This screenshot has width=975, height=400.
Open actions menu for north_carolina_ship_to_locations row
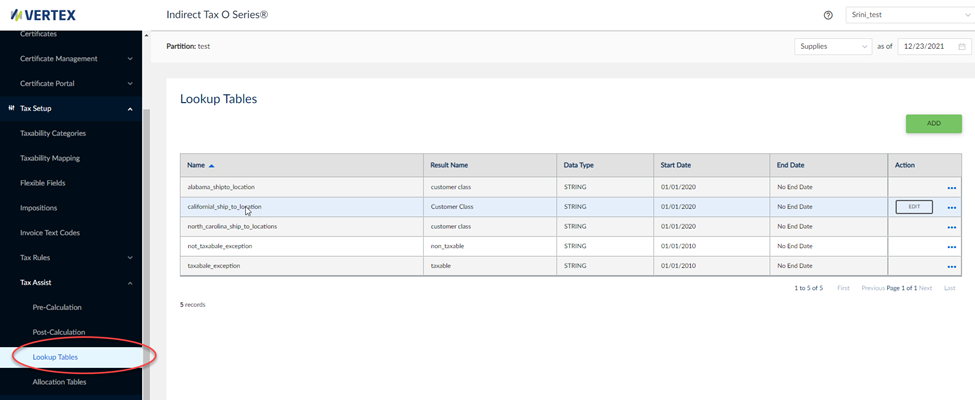click(951, 227)
